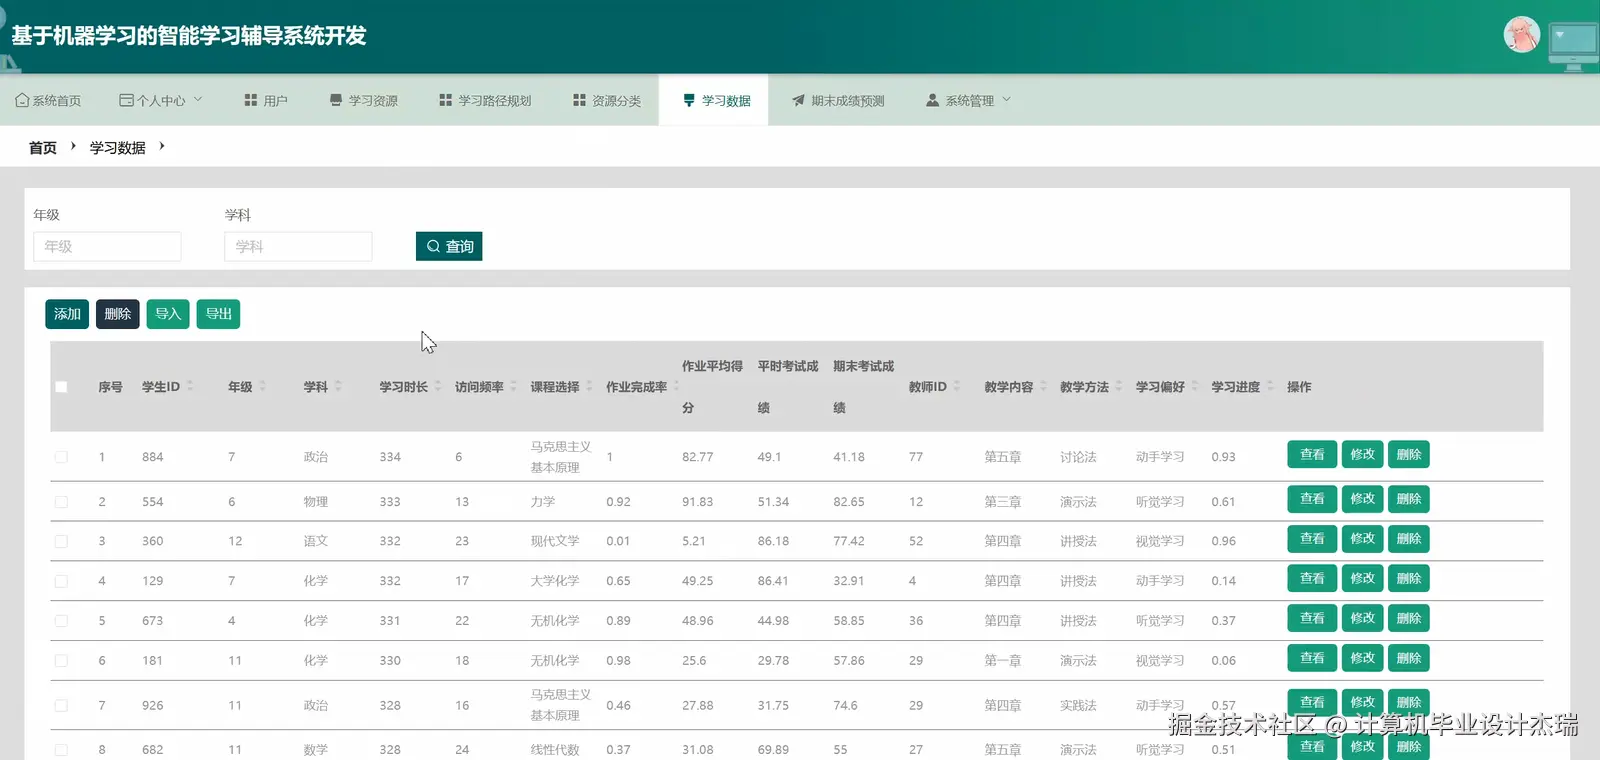
Task: Click 删除 in student 360 row
Action: click(1408, 539)
